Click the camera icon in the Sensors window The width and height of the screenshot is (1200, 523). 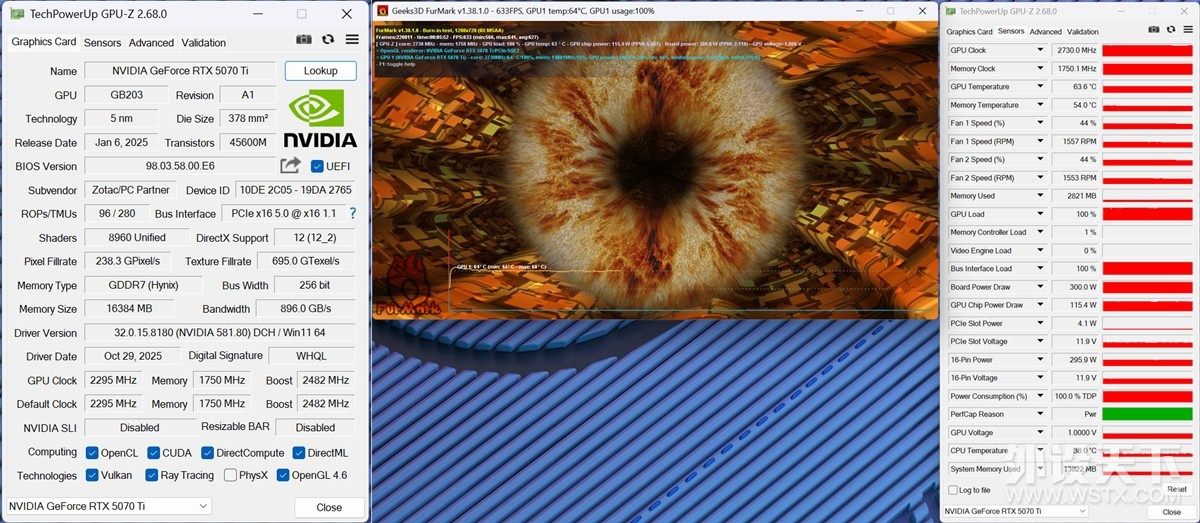click(1153, 31)
